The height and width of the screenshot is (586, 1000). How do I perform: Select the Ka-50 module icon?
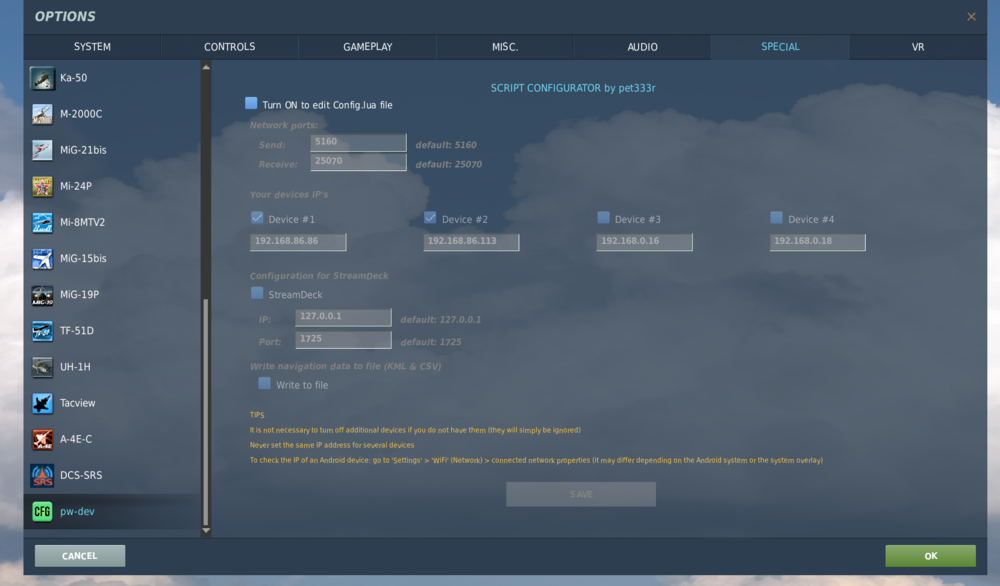[42, 78]
